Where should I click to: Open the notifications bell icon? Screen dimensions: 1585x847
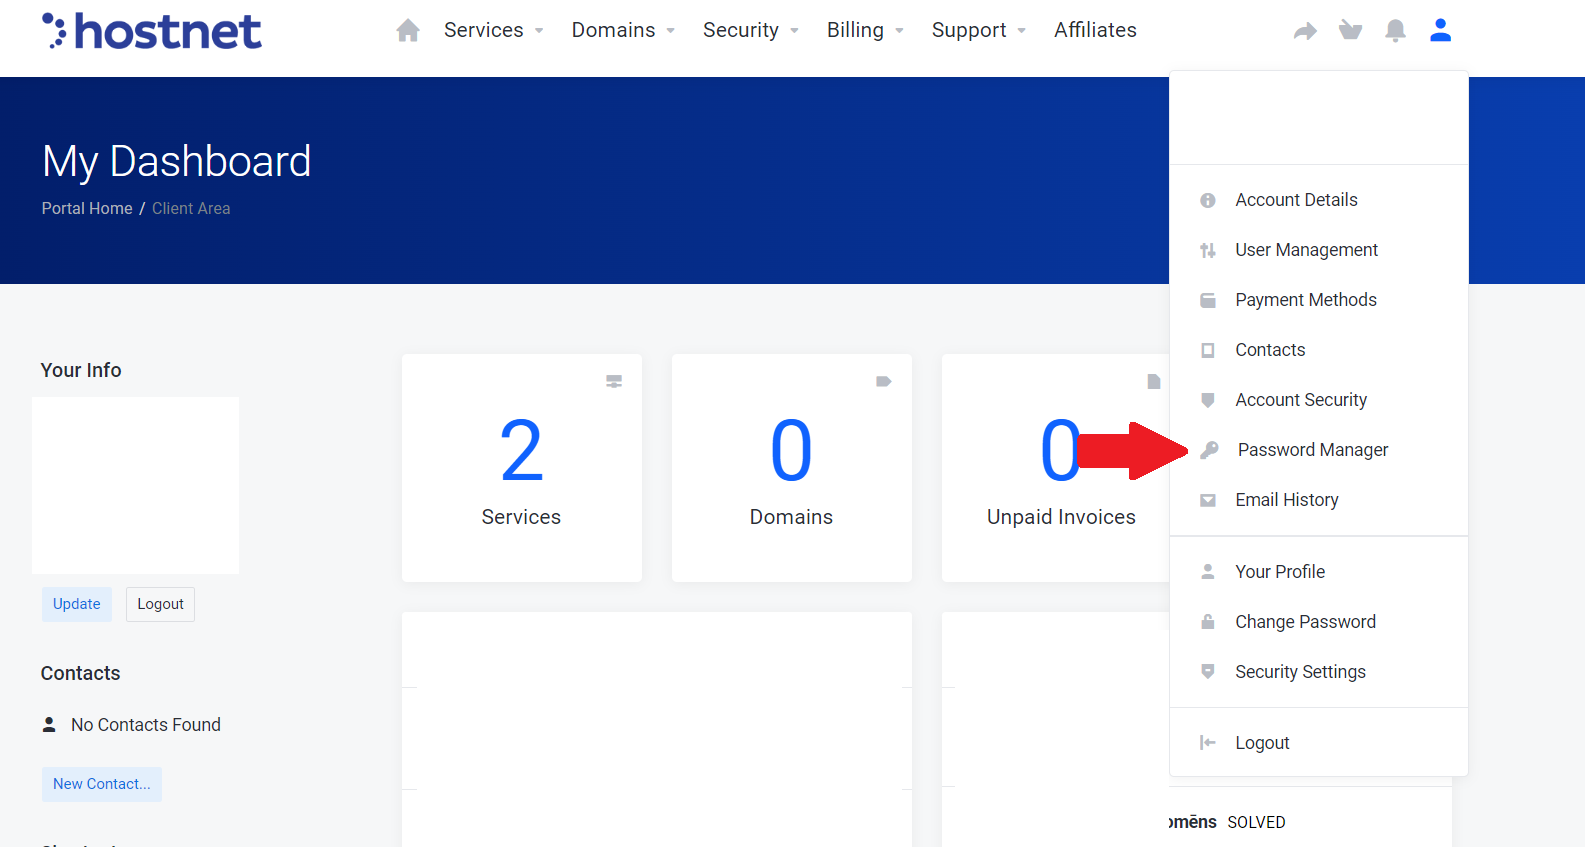point(1395,31)
